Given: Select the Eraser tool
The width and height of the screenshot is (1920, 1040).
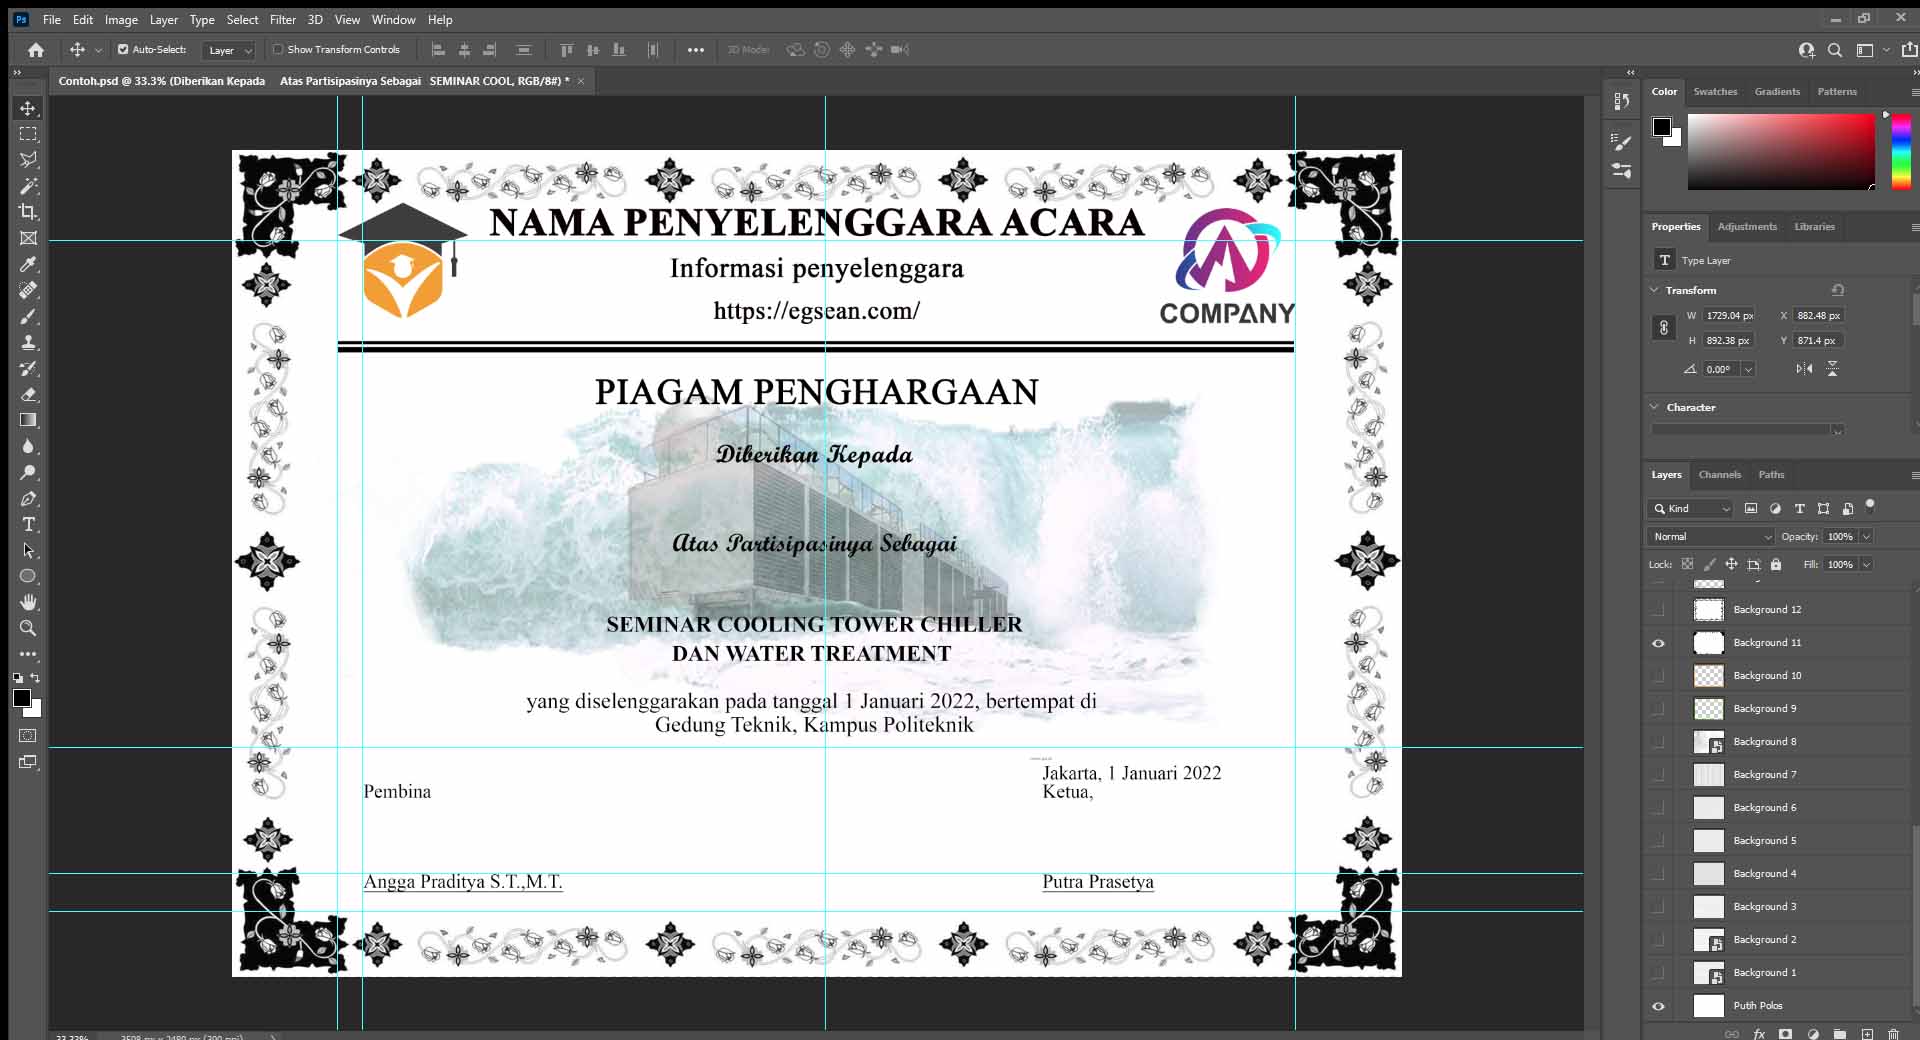Looking at the screenshot, I should pos(28,394).
